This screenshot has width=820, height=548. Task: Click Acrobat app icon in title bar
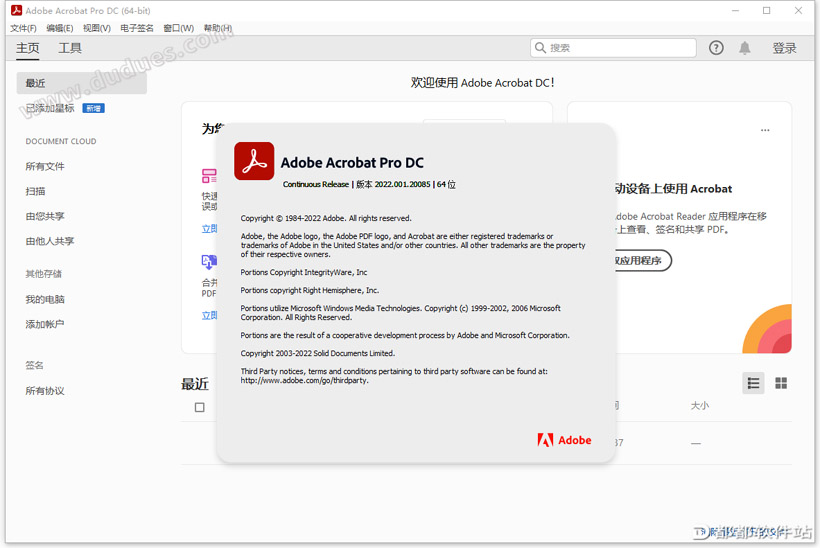click(16, 10)
